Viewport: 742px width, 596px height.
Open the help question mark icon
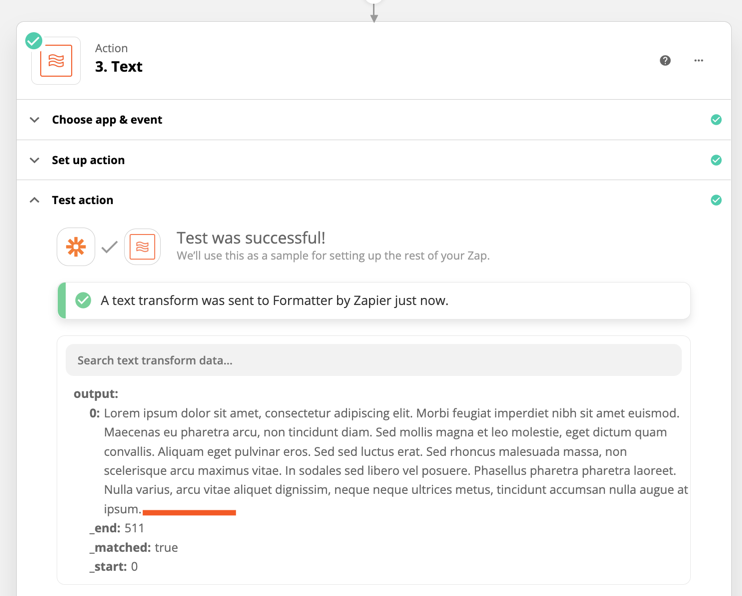tap(665, 61)
